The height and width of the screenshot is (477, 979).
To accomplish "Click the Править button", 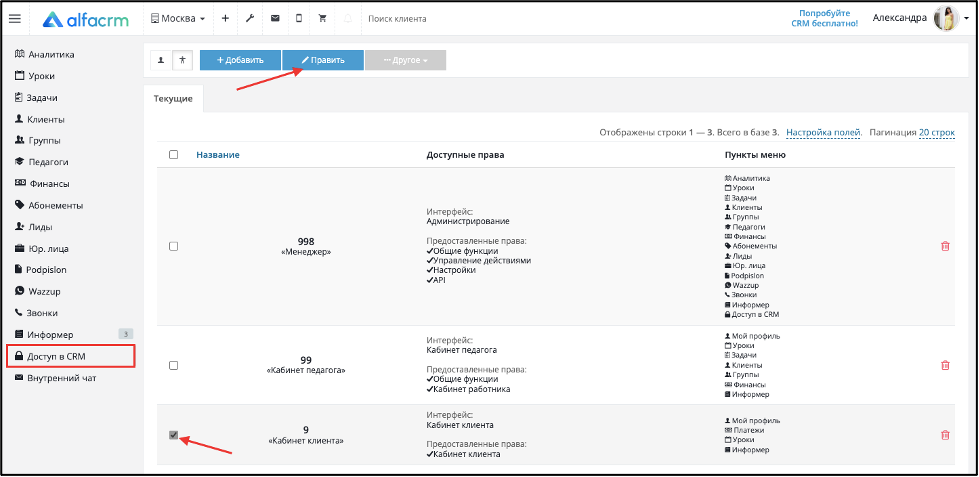I will tap(323, 60).
